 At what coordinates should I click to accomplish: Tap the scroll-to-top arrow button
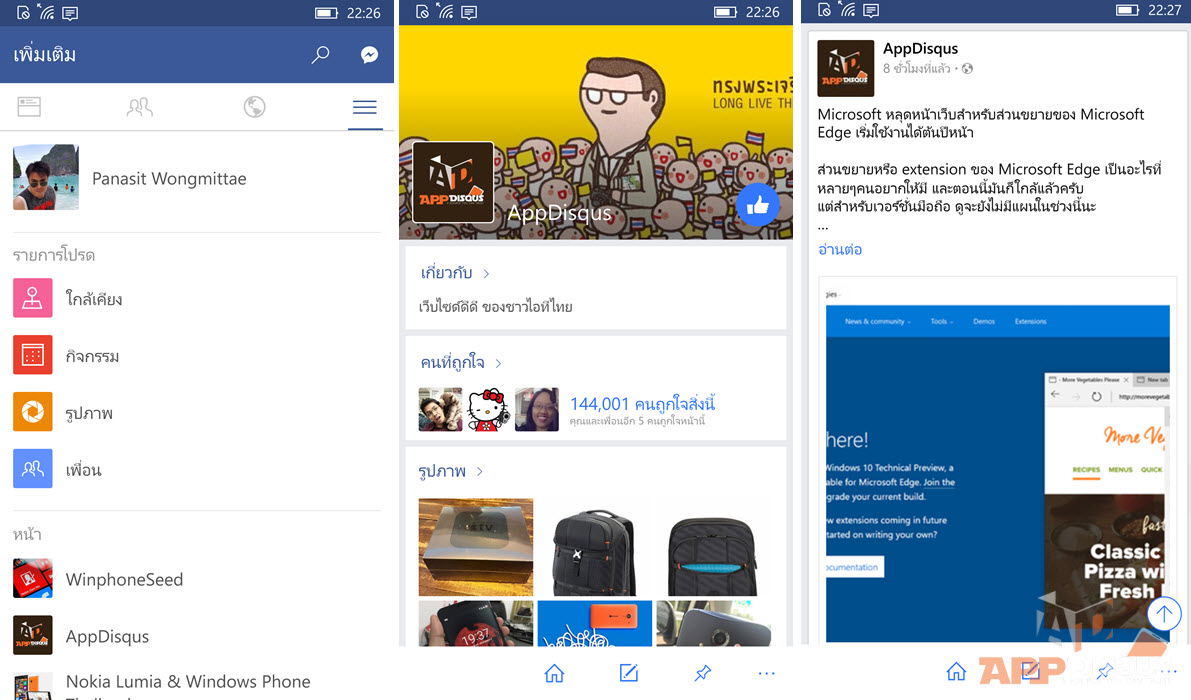point(1164,613)
